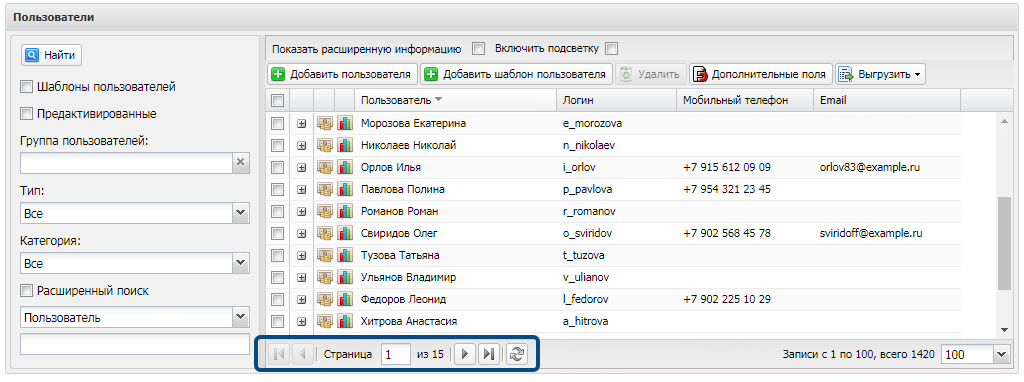1024x382 pixels.
Task: Select all rows via header checkbox
Action: [x=277, y=100]
